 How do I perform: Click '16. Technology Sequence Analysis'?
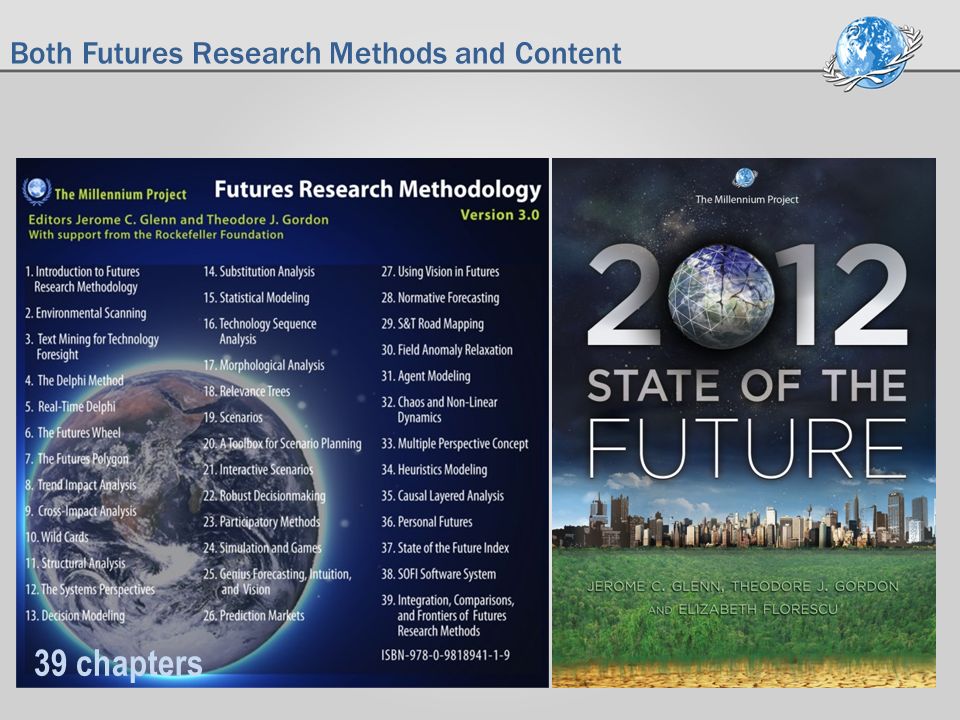click(260, 331)
